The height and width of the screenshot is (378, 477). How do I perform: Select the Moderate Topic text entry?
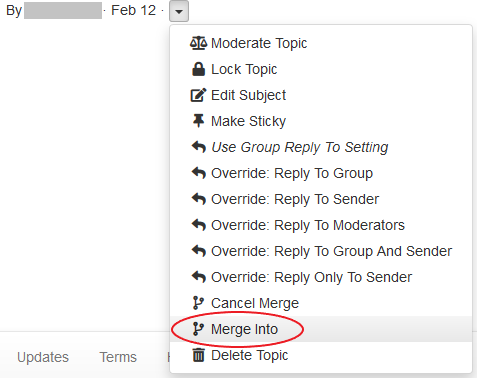(259, 43)
